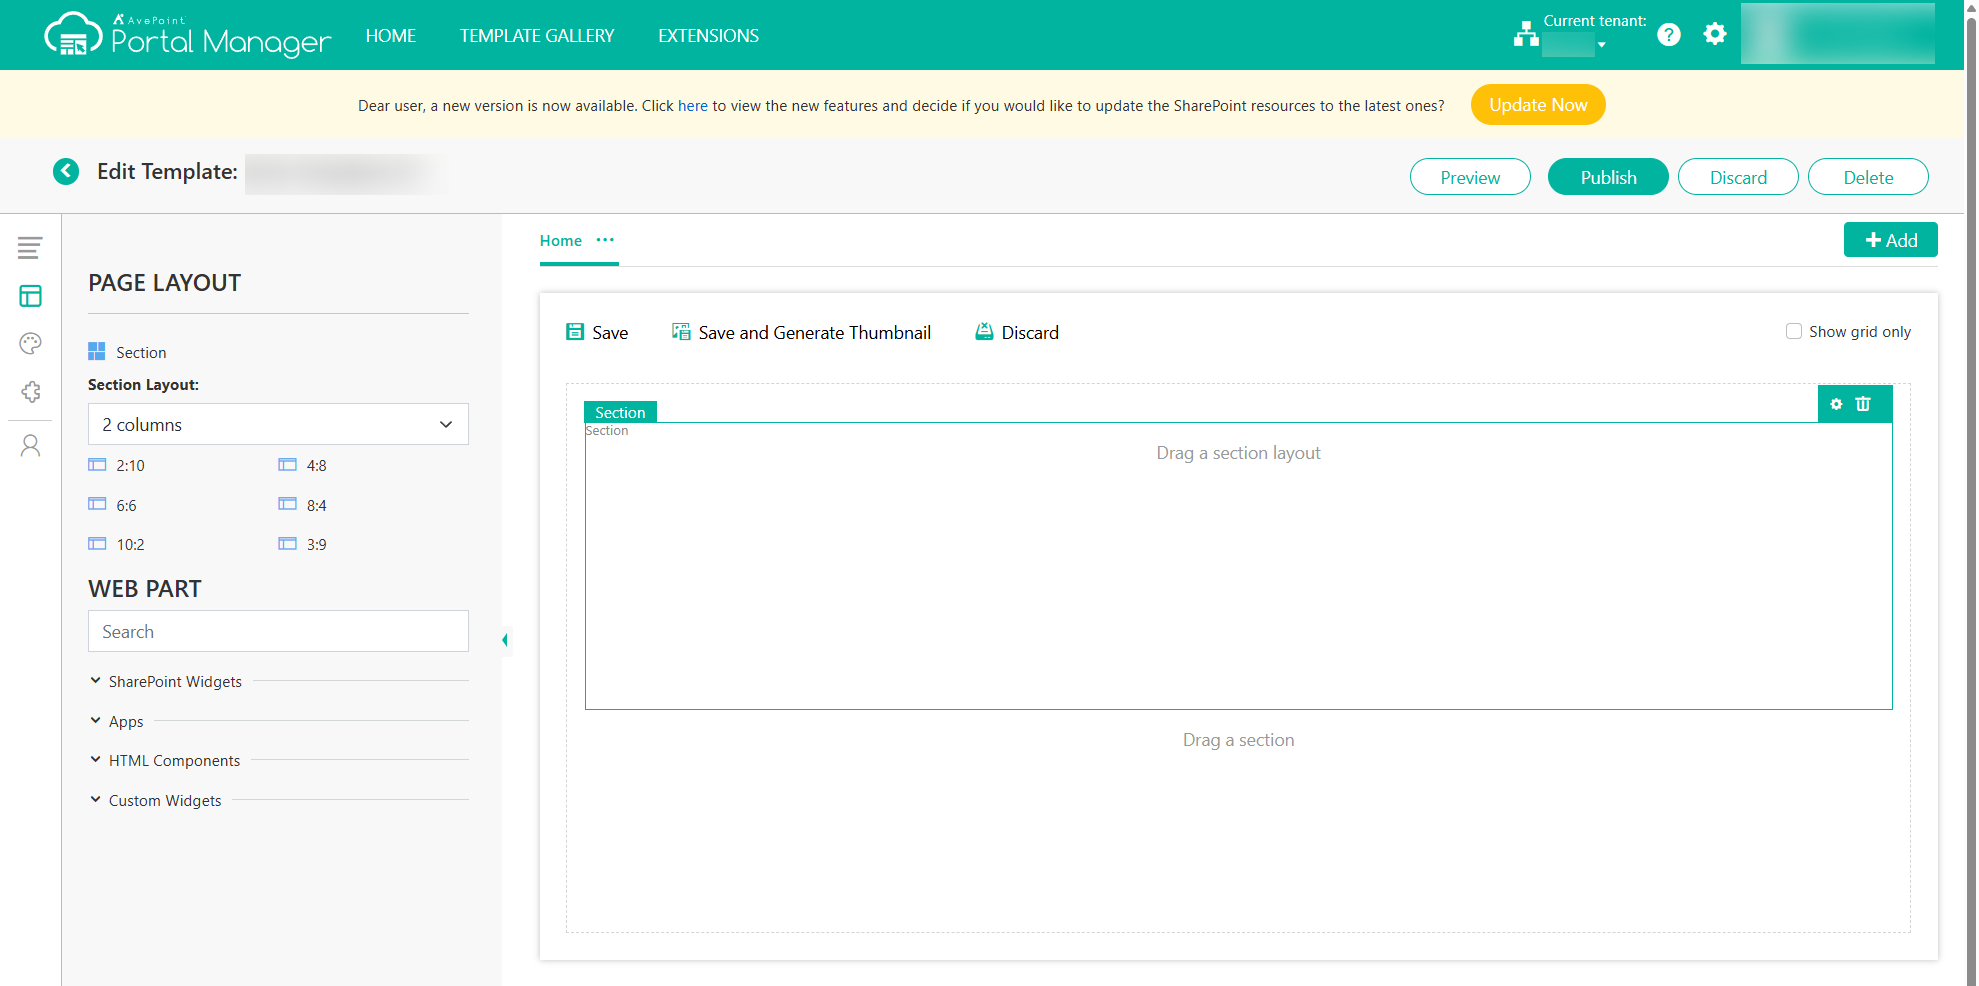The width and height of the screenshot is (1979, 986).
Task: Enable the Show grid only checkbox
Action: [1794, 330]
